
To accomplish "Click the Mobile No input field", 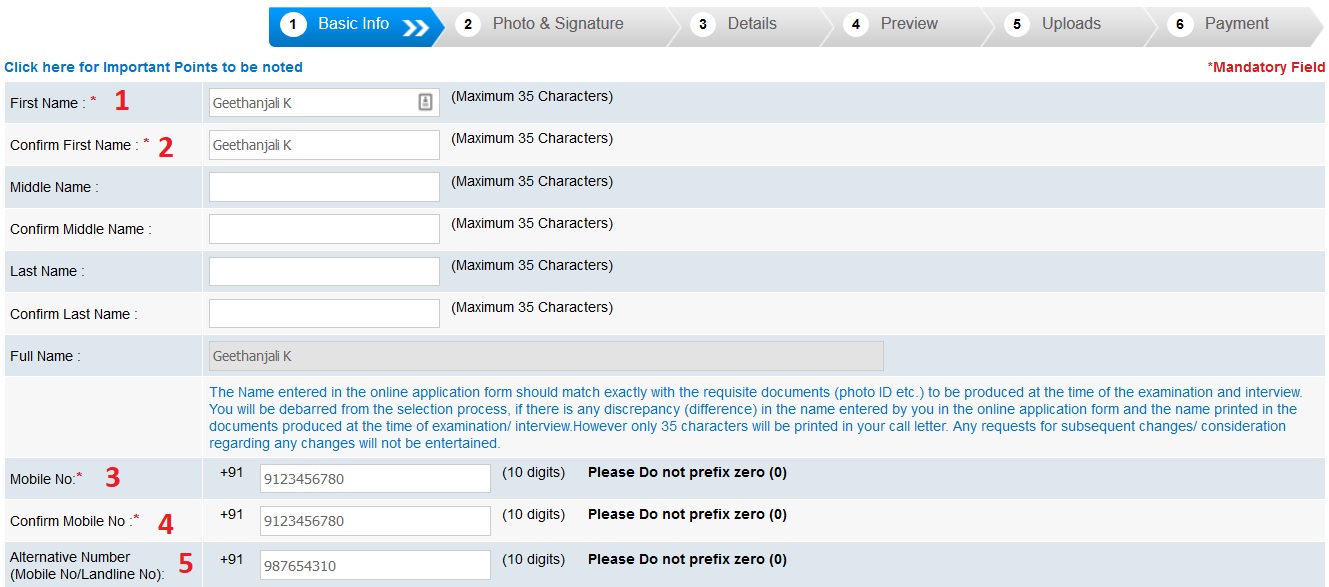I will coord(375,479).
